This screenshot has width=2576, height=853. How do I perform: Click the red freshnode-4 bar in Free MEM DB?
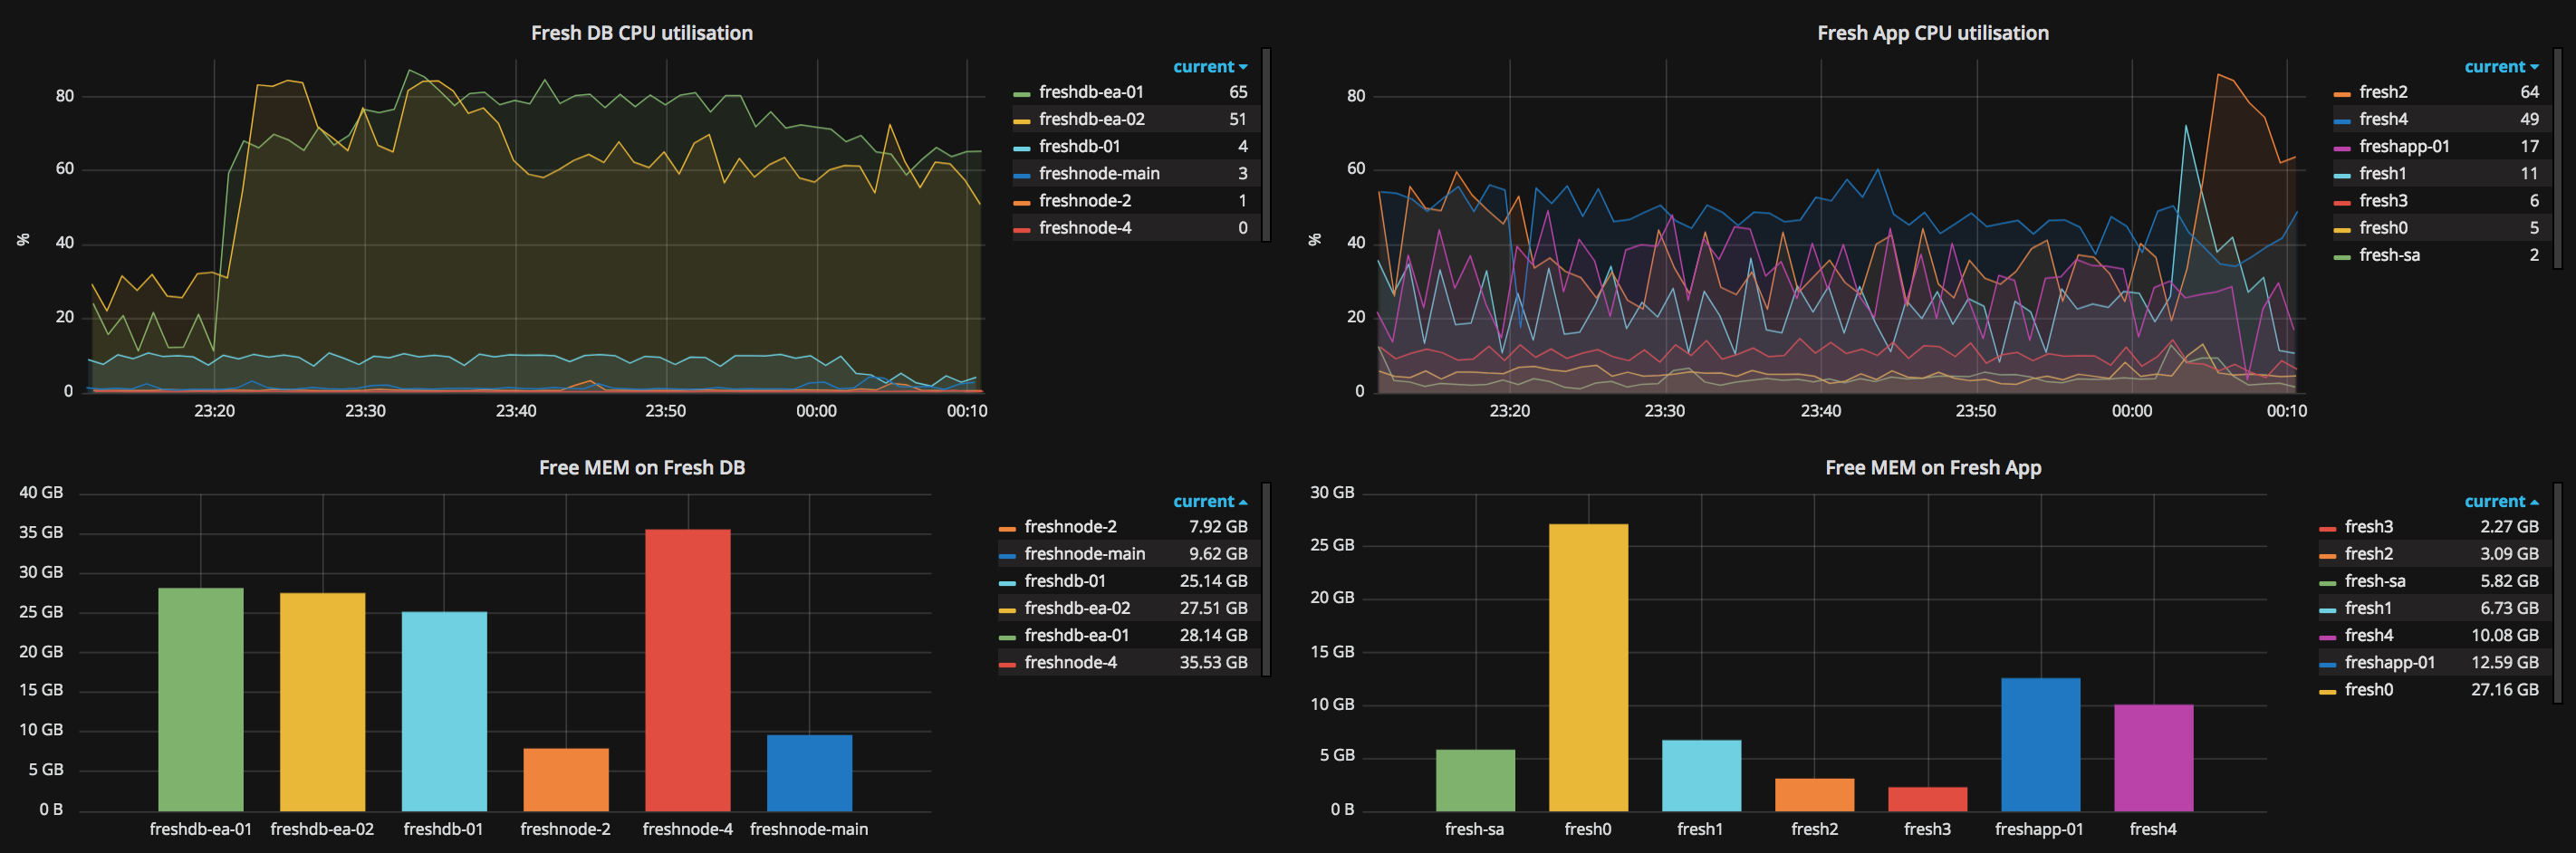click(x=687, y=670)
